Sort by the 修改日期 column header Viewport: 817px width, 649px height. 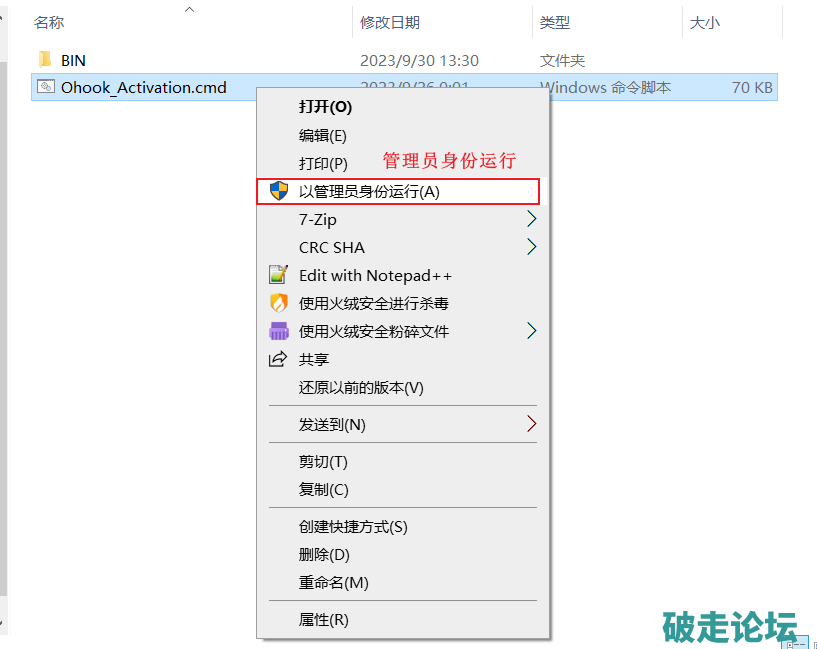[390, 22]
